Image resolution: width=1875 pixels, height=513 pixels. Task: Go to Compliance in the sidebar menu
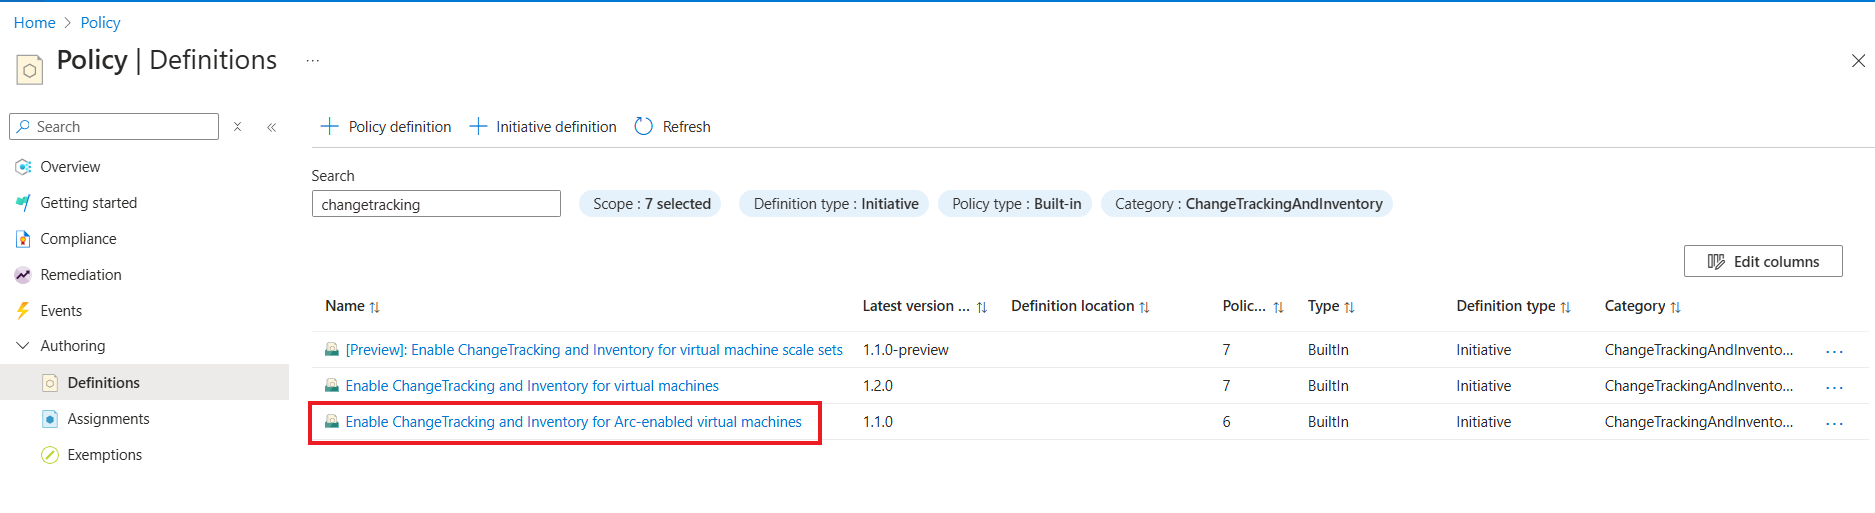(x=78, y=239)
